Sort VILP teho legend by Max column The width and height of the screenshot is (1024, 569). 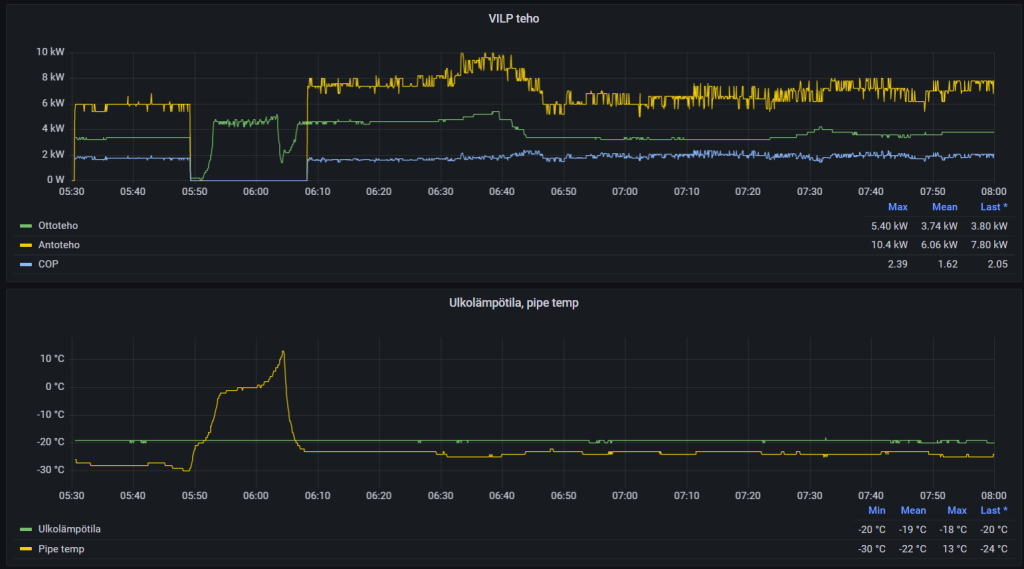coord(897,207)
